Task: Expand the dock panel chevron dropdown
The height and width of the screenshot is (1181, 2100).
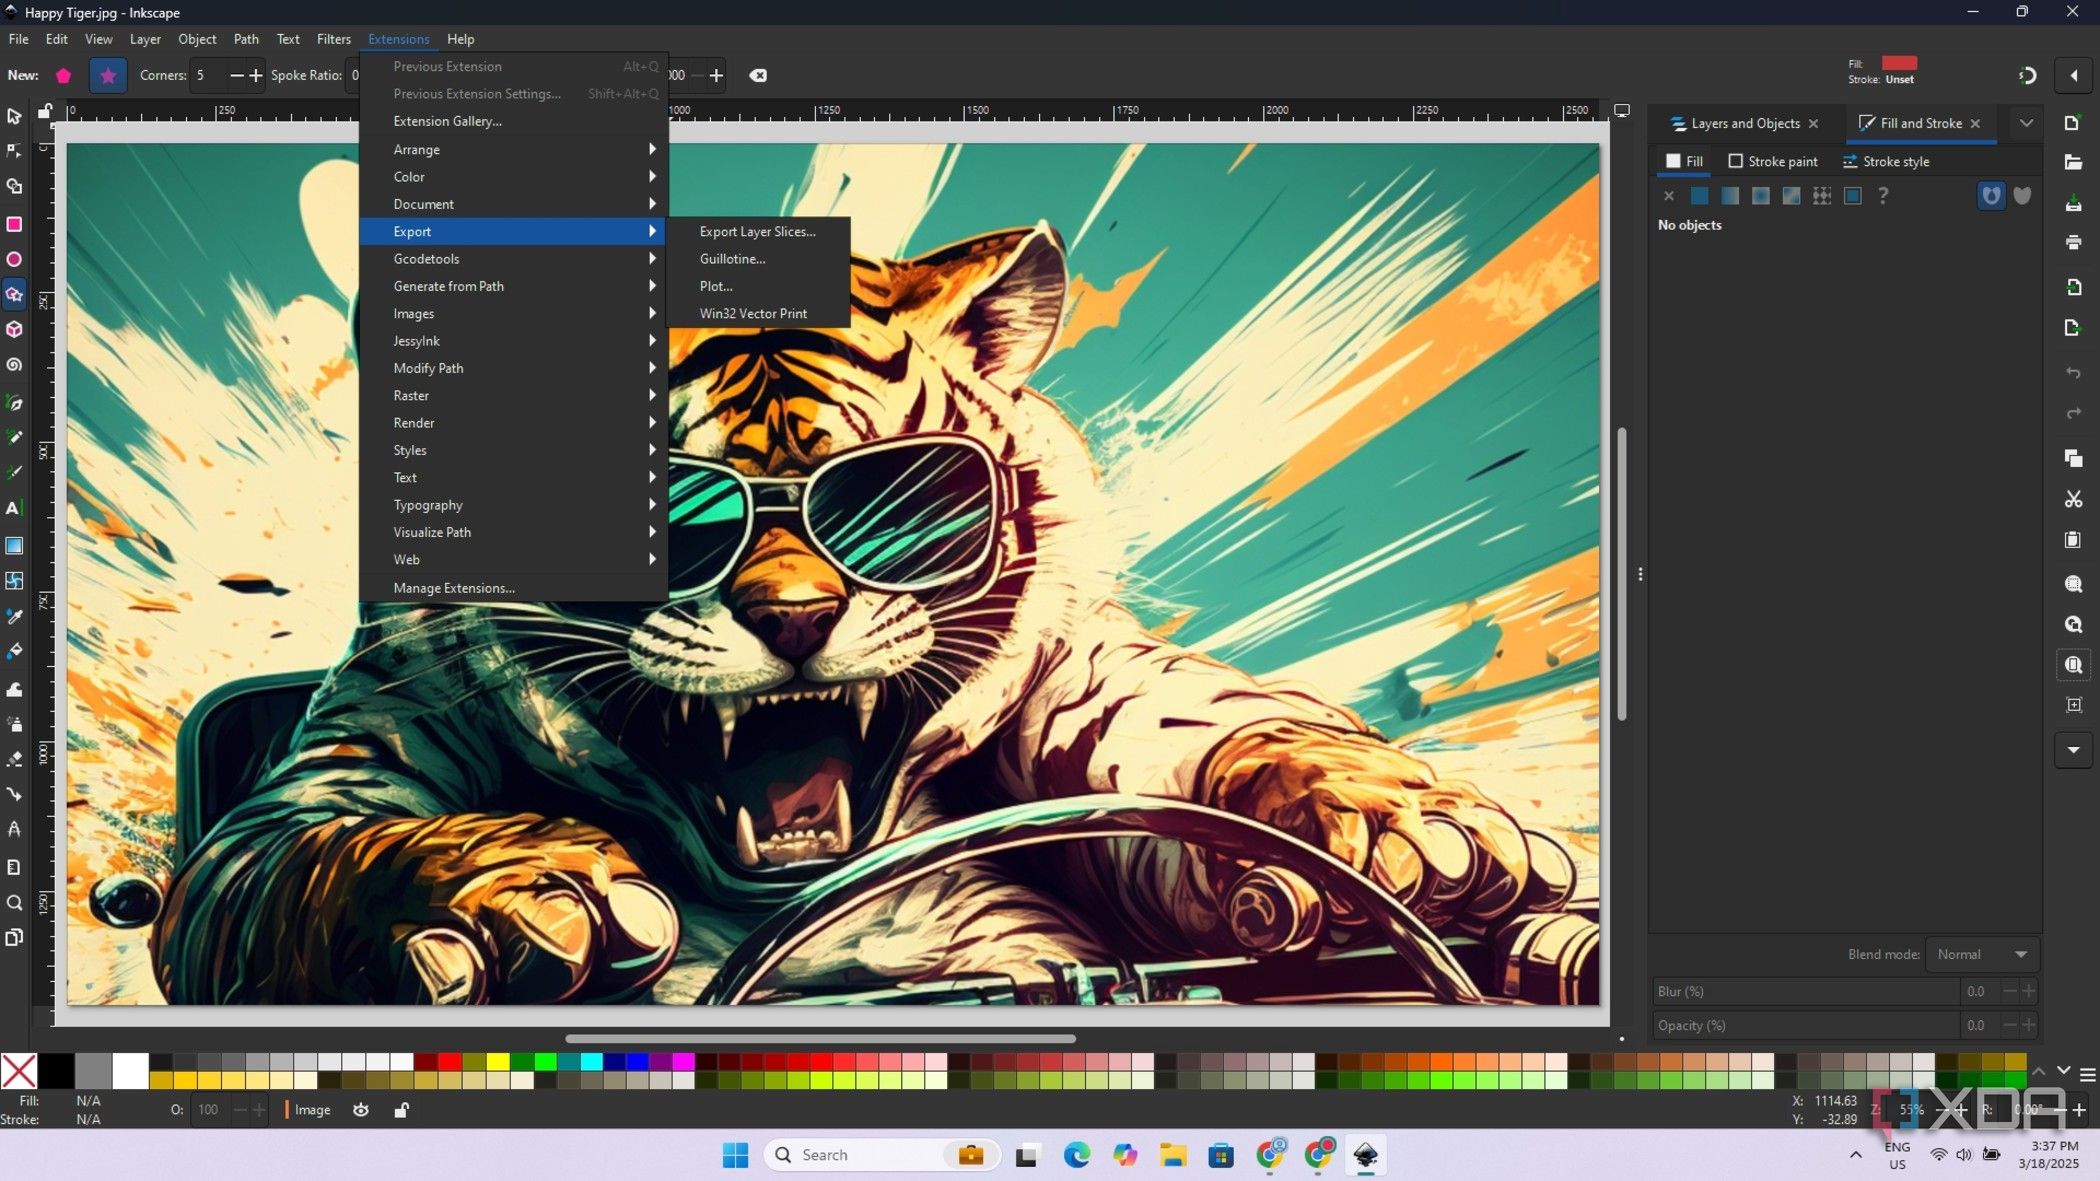Action: pyautogui.click(x=2026, y=123)
